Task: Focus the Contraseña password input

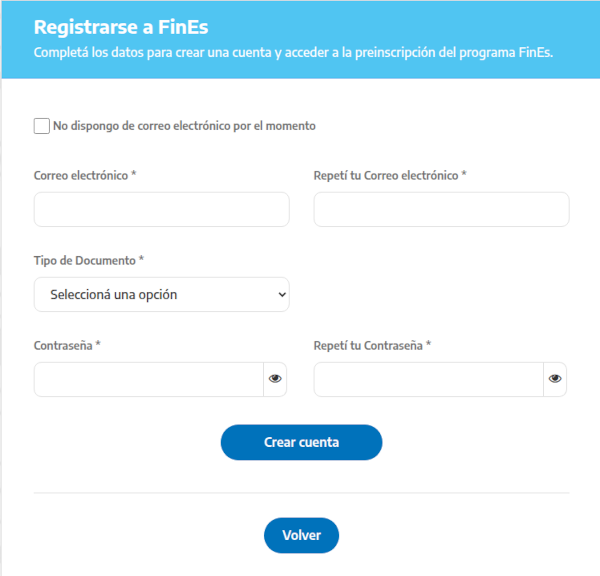Action: pyautogui.click(x=148, y=379)
